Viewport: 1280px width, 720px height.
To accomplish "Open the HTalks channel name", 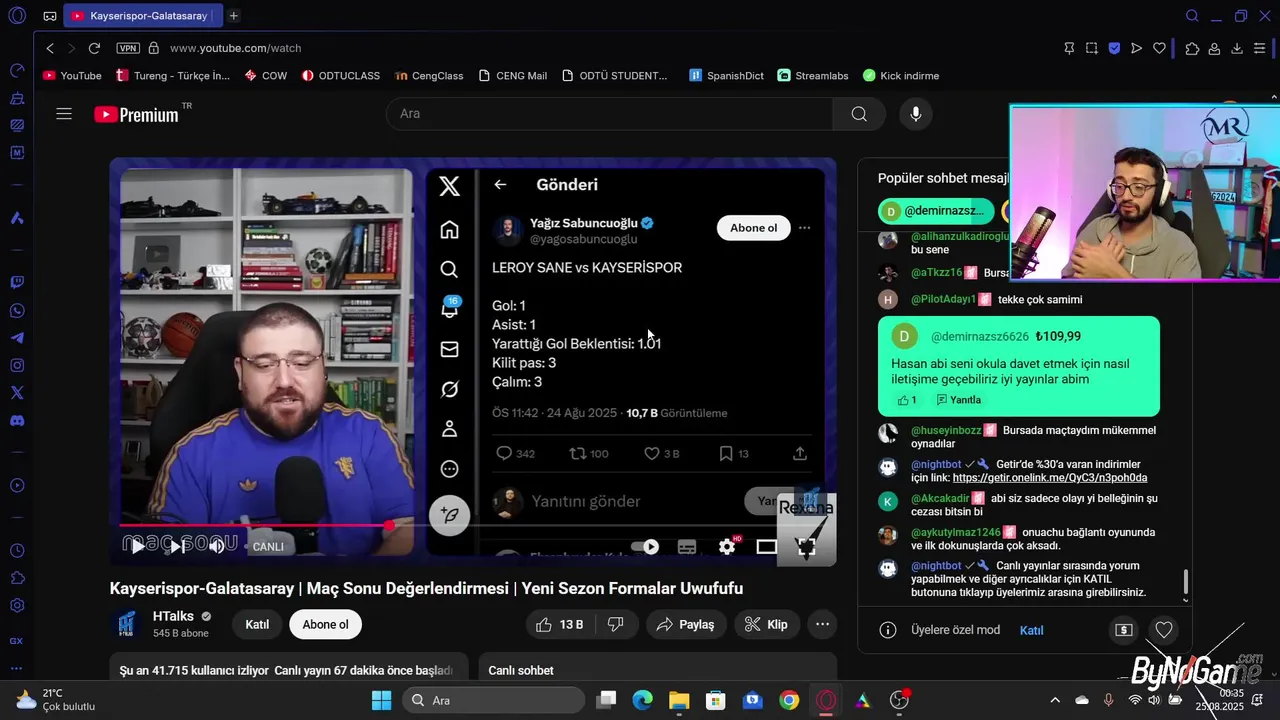I will [173, 617].
